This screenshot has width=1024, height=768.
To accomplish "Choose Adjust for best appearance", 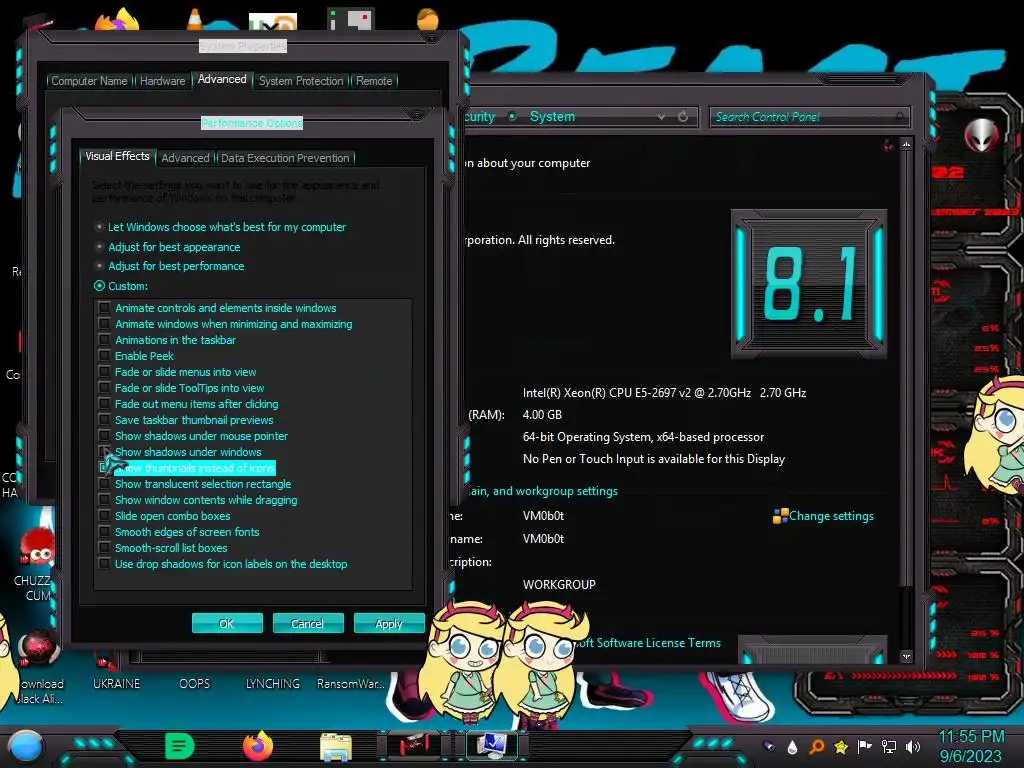I will pos(99,247).
